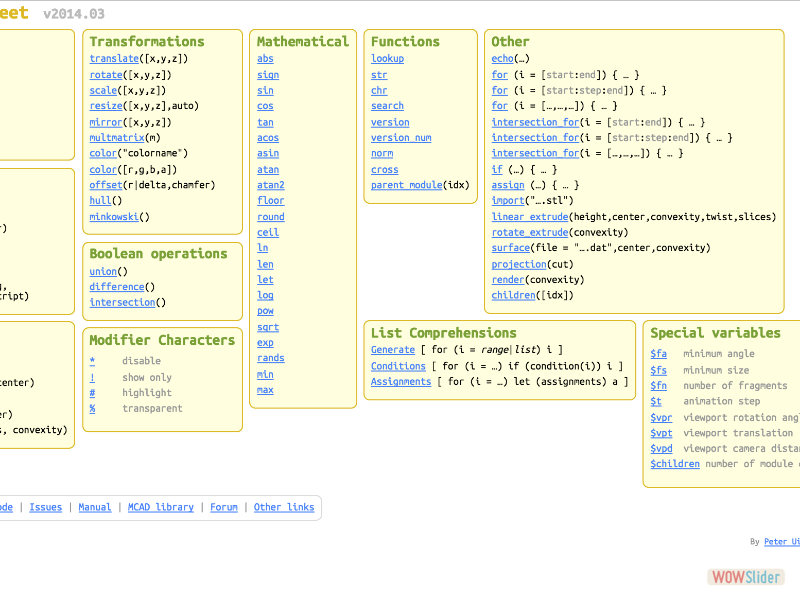800x600 pixels.
Task: Open the linear_extrude link
Action: pyautogui.click(x=530, y=217)
